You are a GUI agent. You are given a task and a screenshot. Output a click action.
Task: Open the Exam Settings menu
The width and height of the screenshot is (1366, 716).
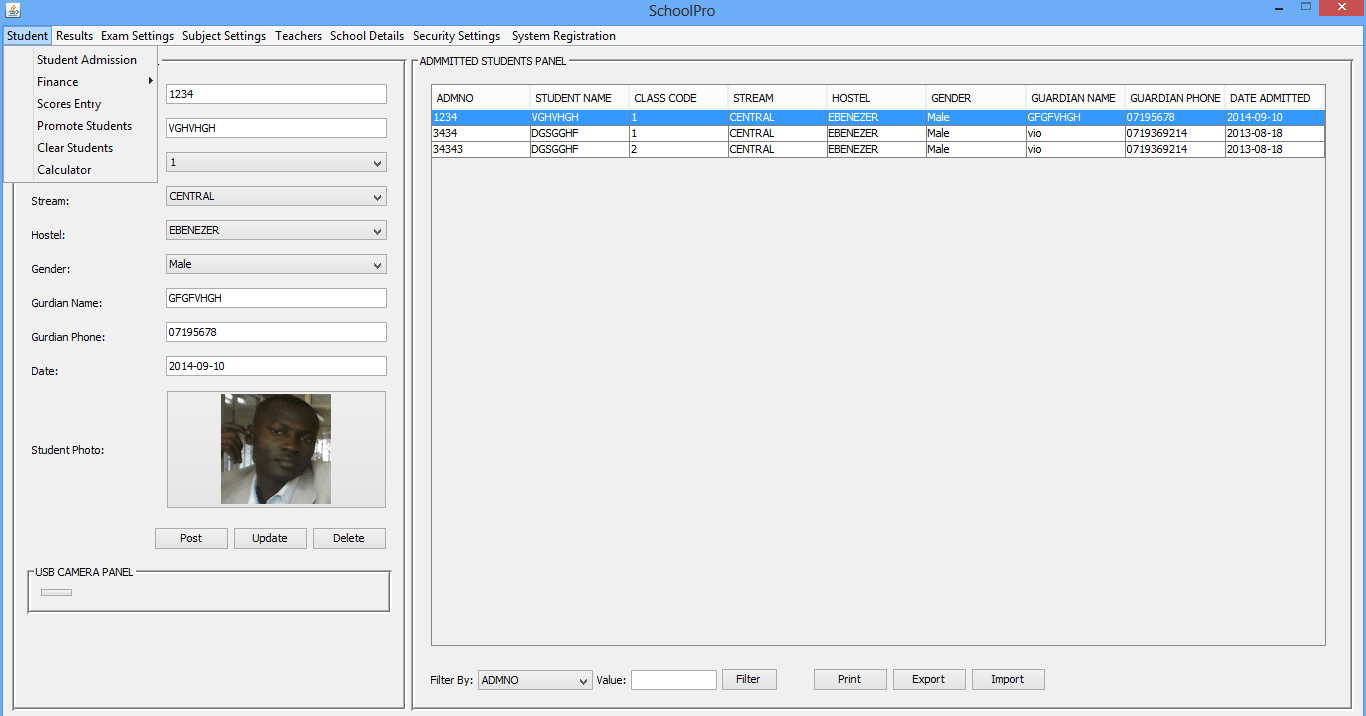click(x=137, y=36)
